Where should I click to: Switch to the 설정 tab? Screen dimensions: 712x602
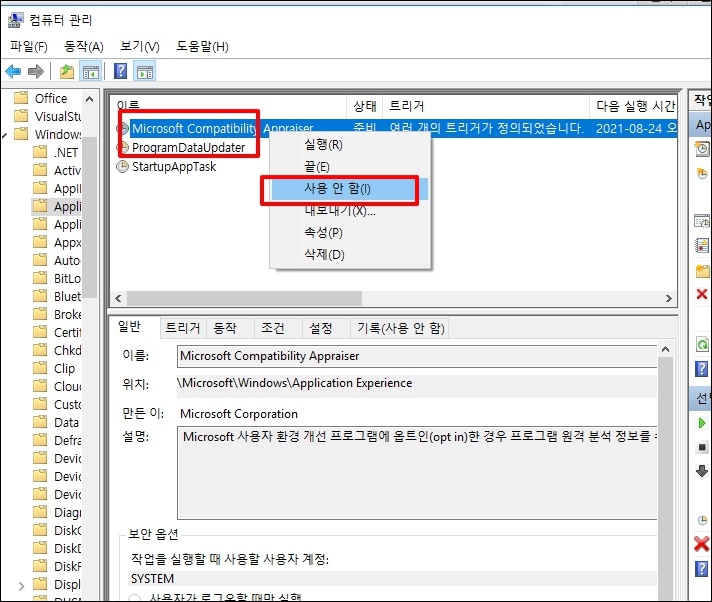pyautogui.click(x=326, y=328)
